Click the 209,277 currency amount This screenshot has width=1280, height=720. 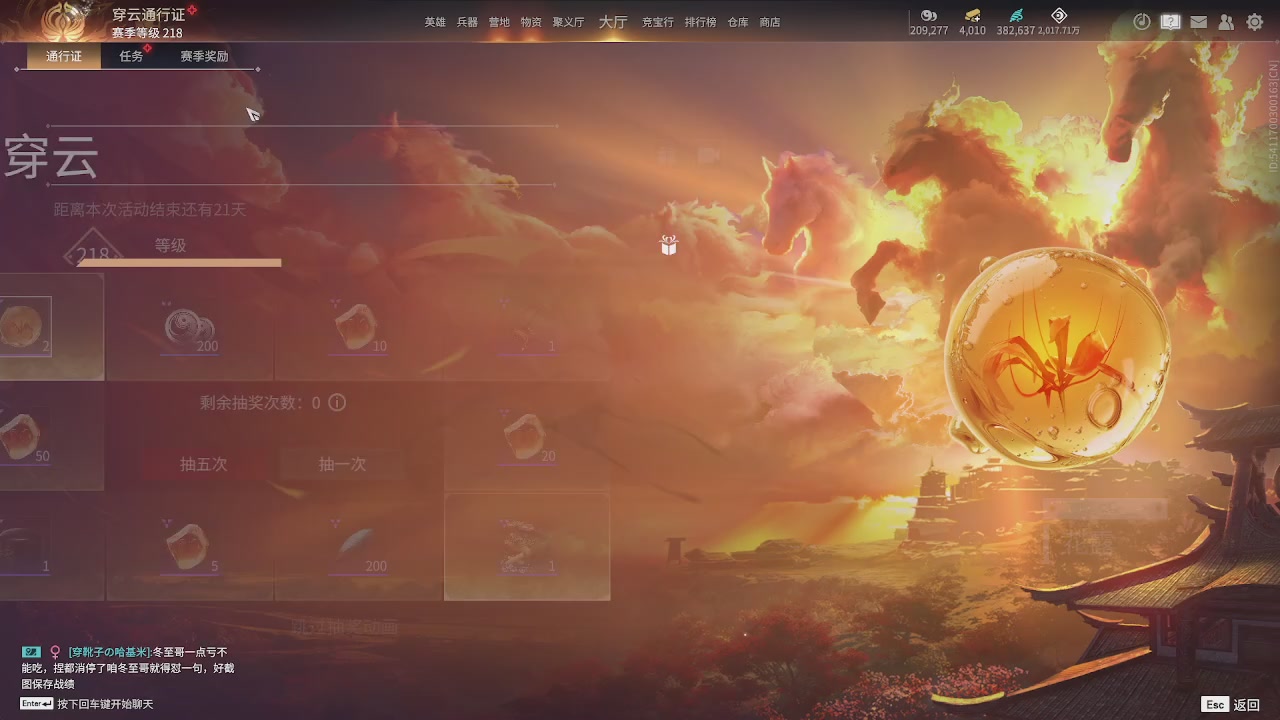(x=929, y=31)
